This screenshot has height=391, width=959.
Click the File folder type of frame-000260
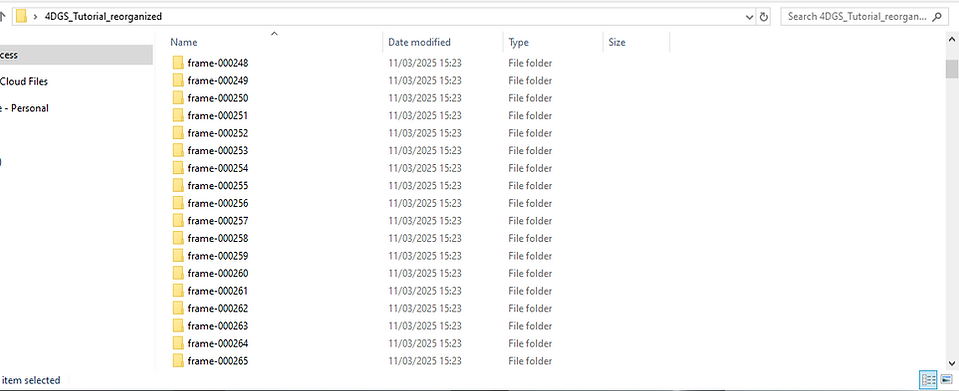[530, 274]
